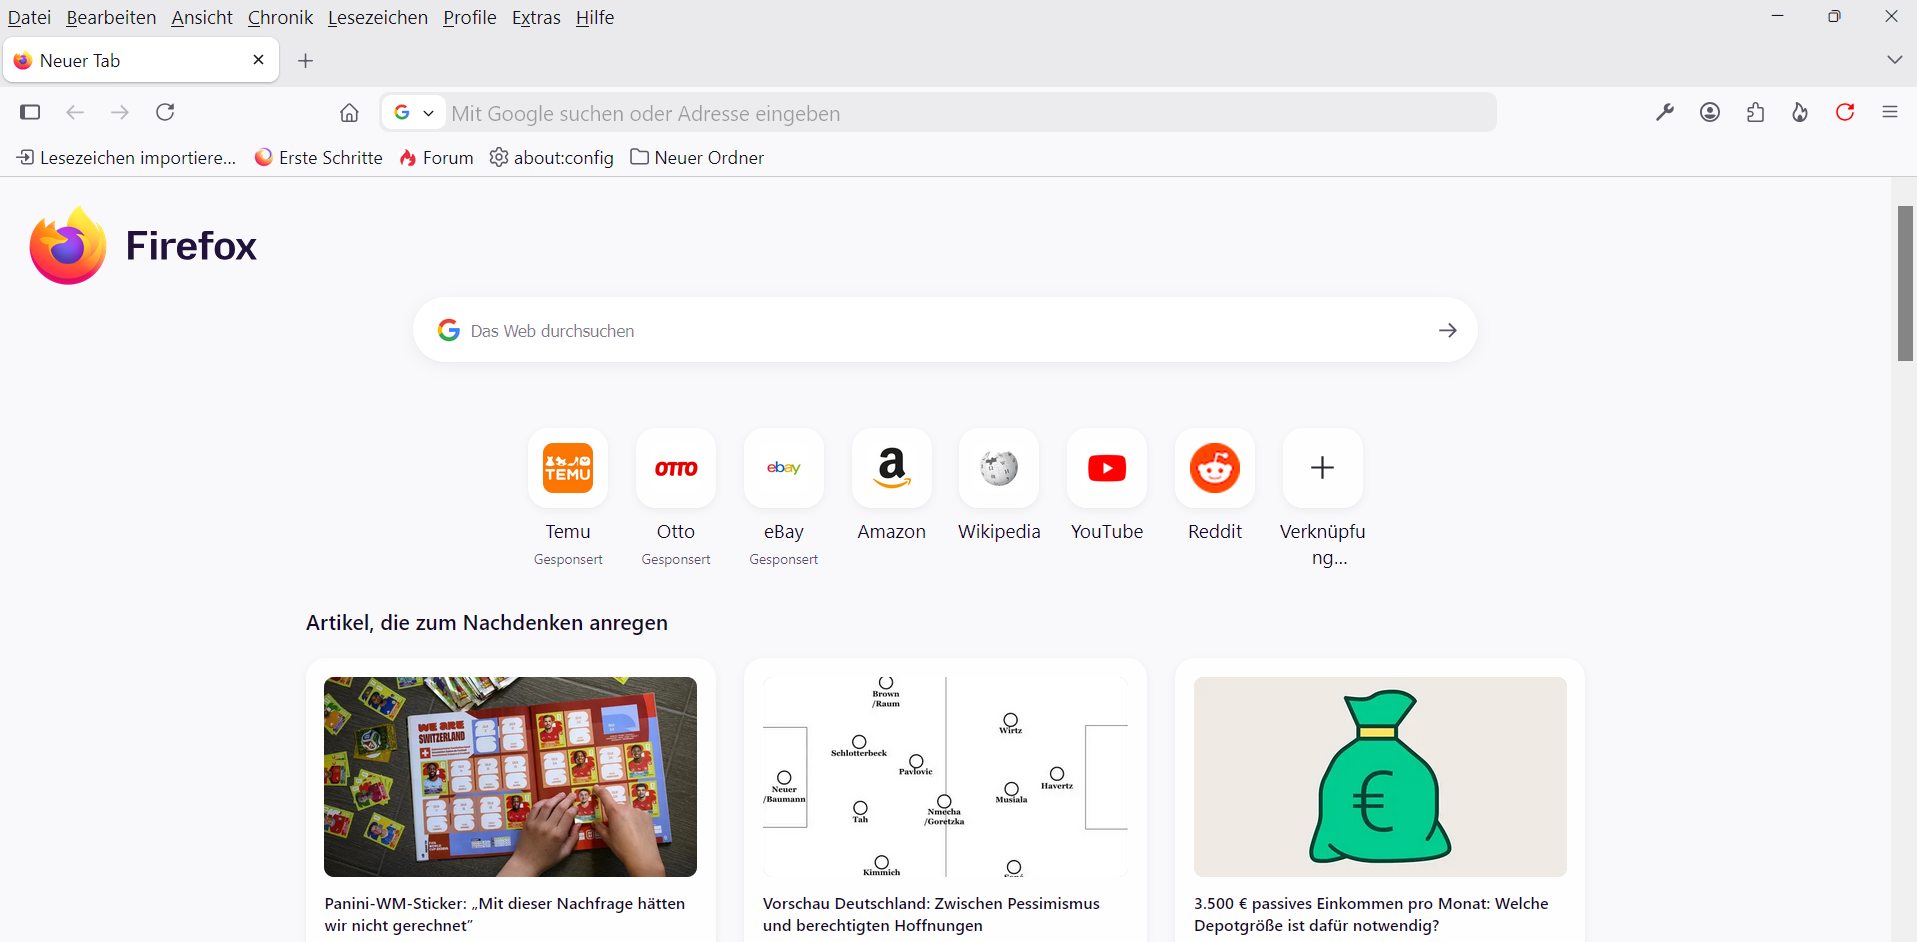Open the euro money bag article image
Image resolution: width=1917 pixels, height=942 pixels.
(x=1380, y=777)
